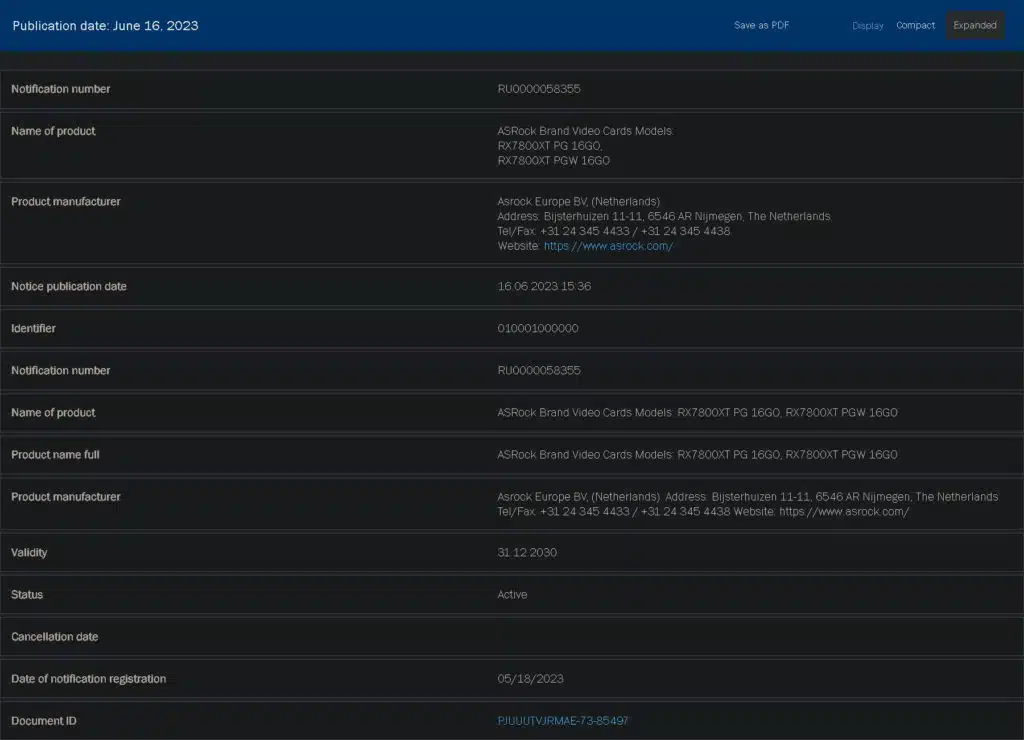Click the Notice publication date label
1024x740 pixels.
point(69,286)
